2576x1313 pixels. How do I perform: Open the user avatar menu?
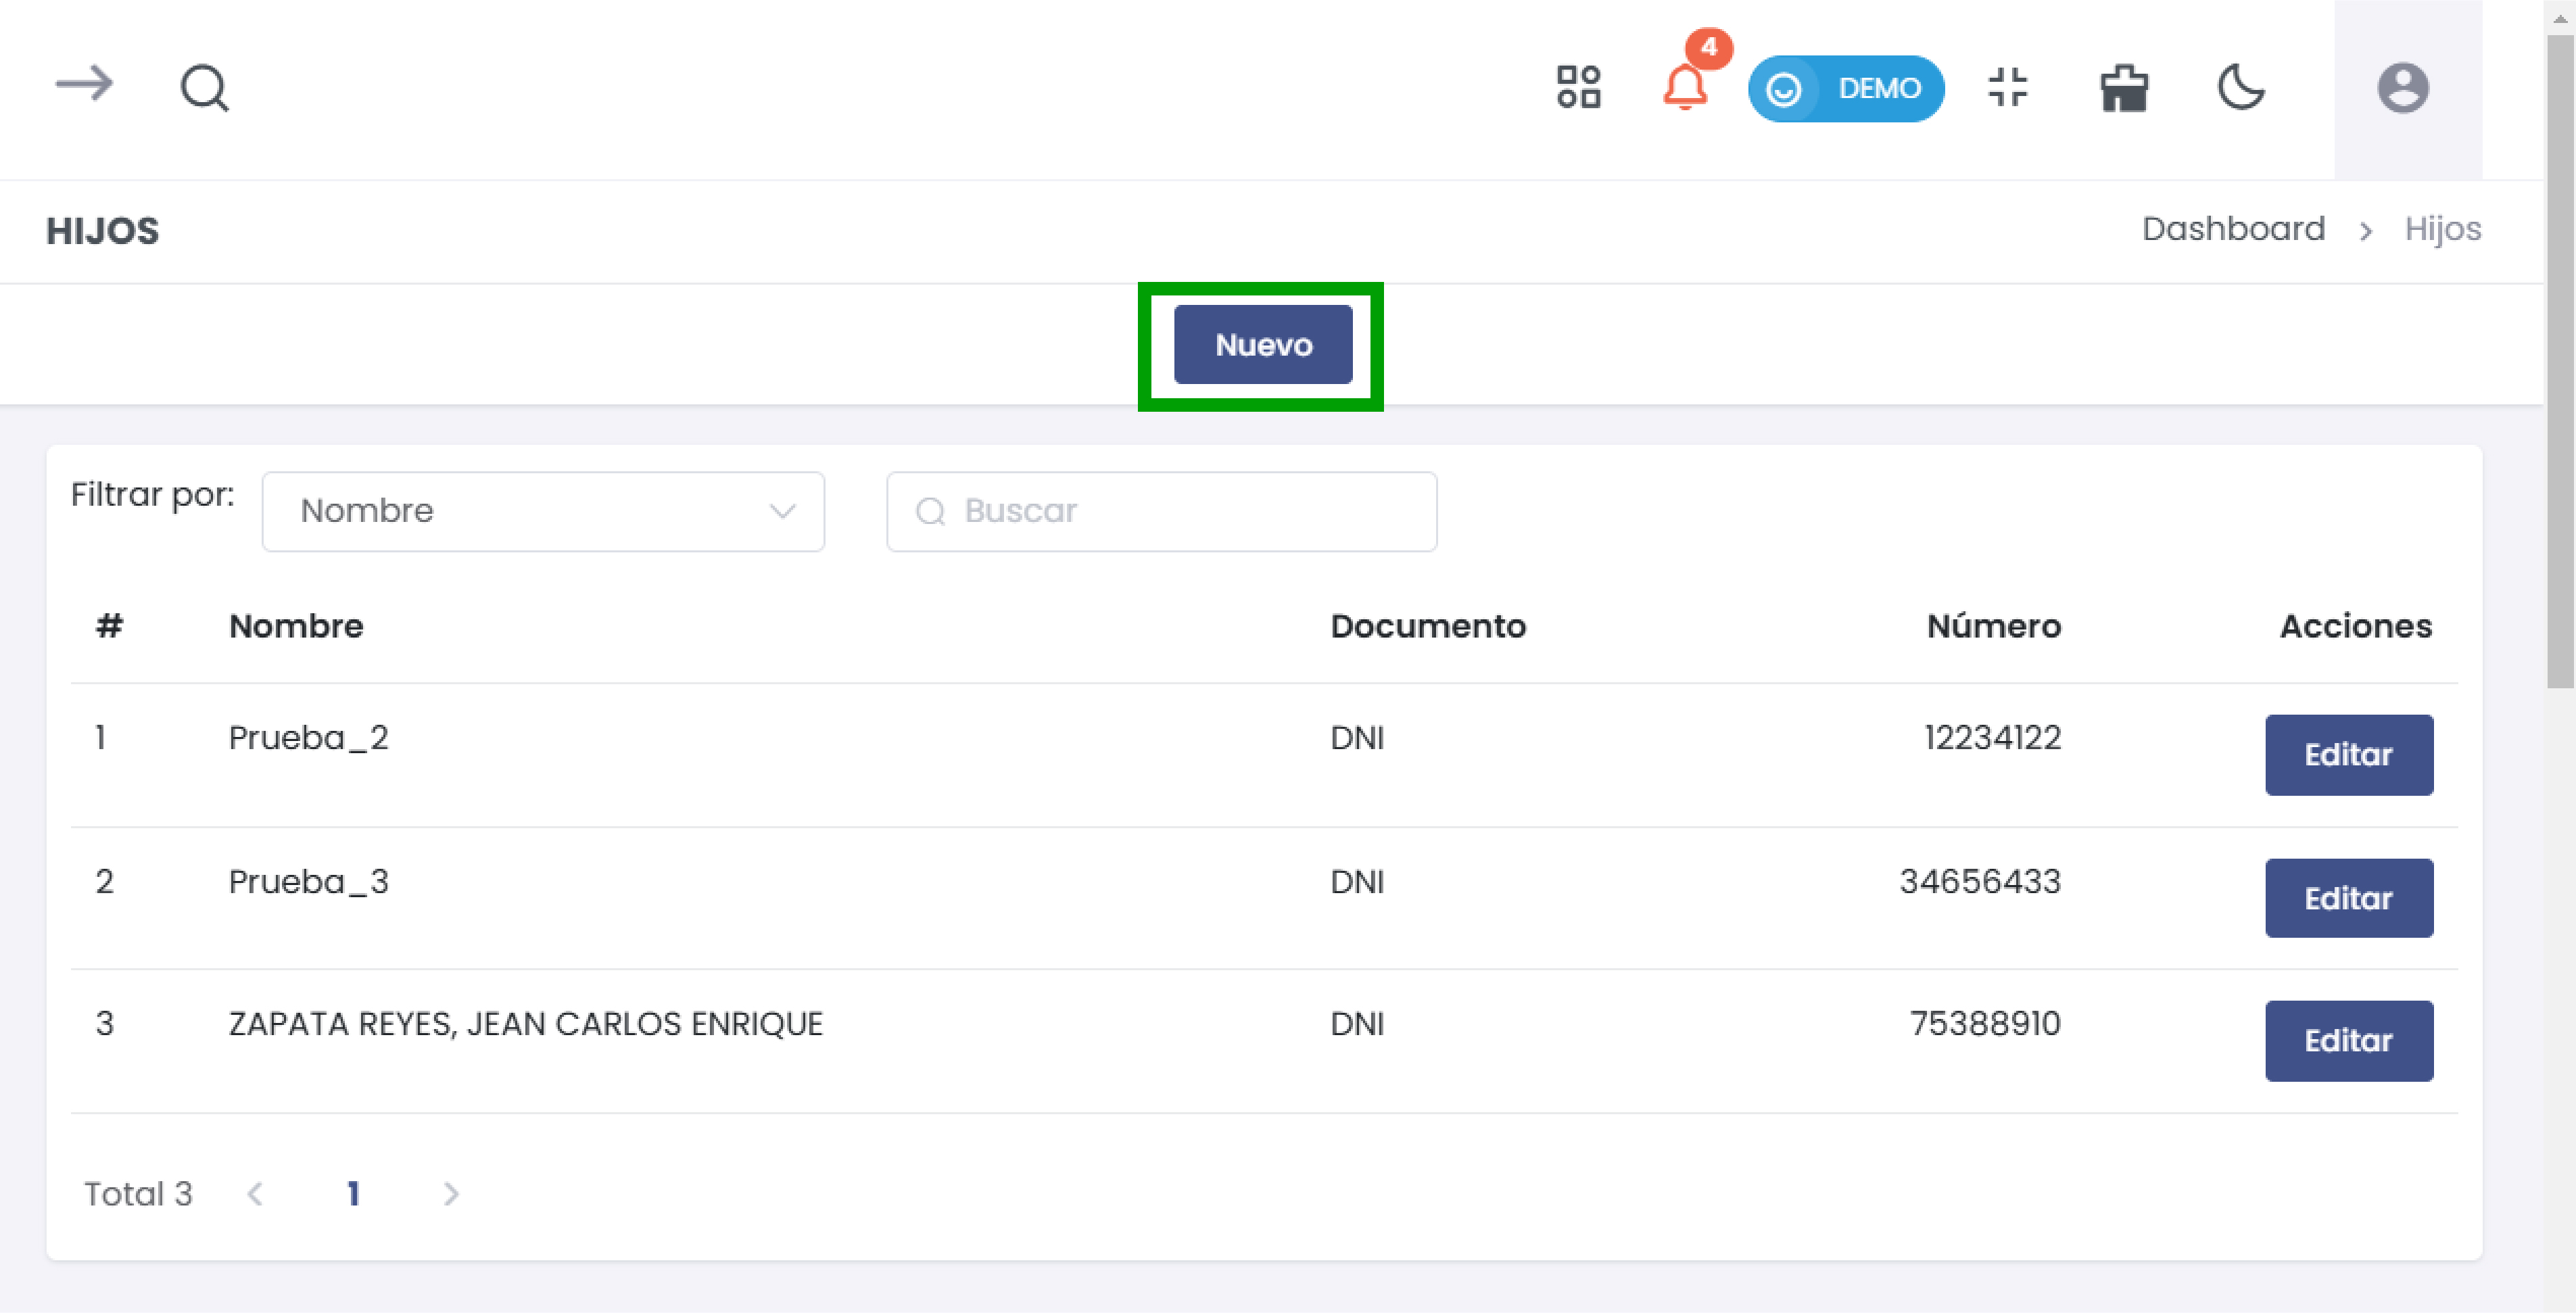2402,88
